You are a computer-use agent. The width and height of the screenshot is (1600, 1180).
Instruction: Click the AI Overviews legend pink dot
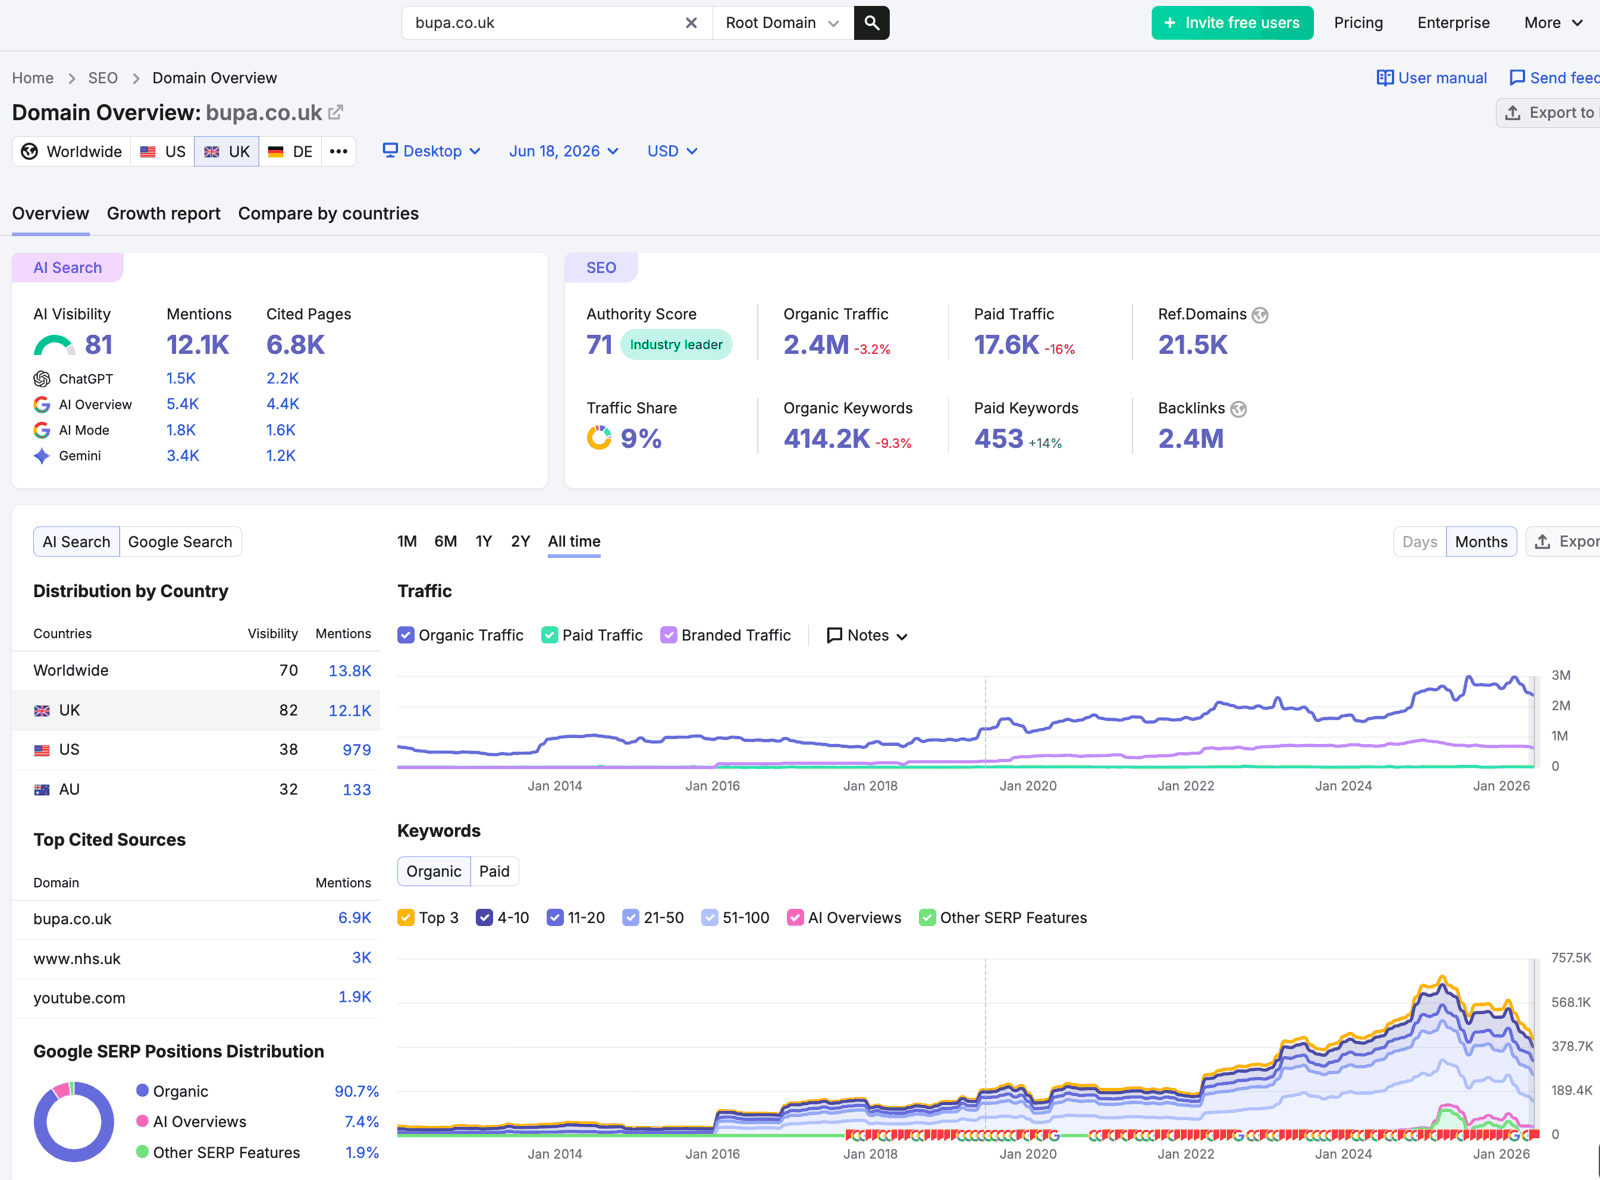(143, 1121)
